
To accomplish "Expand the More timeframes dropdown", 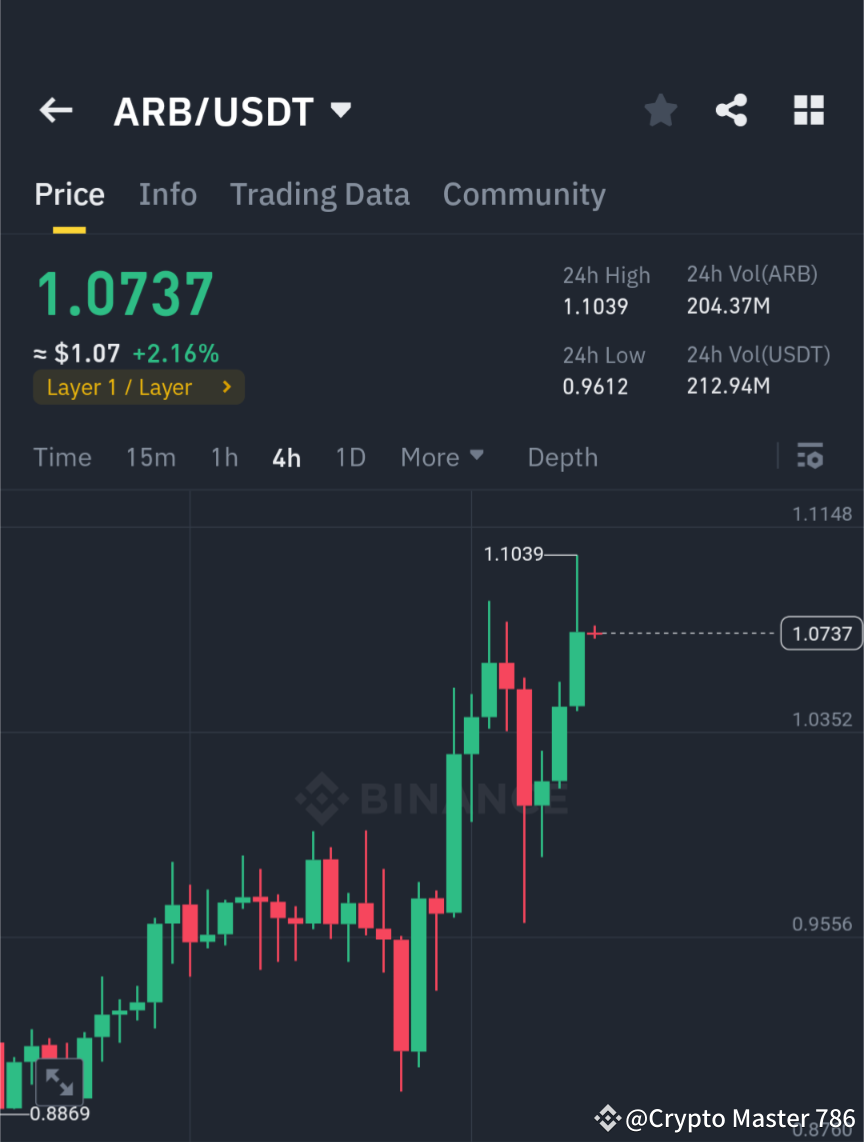I will 442,457.
